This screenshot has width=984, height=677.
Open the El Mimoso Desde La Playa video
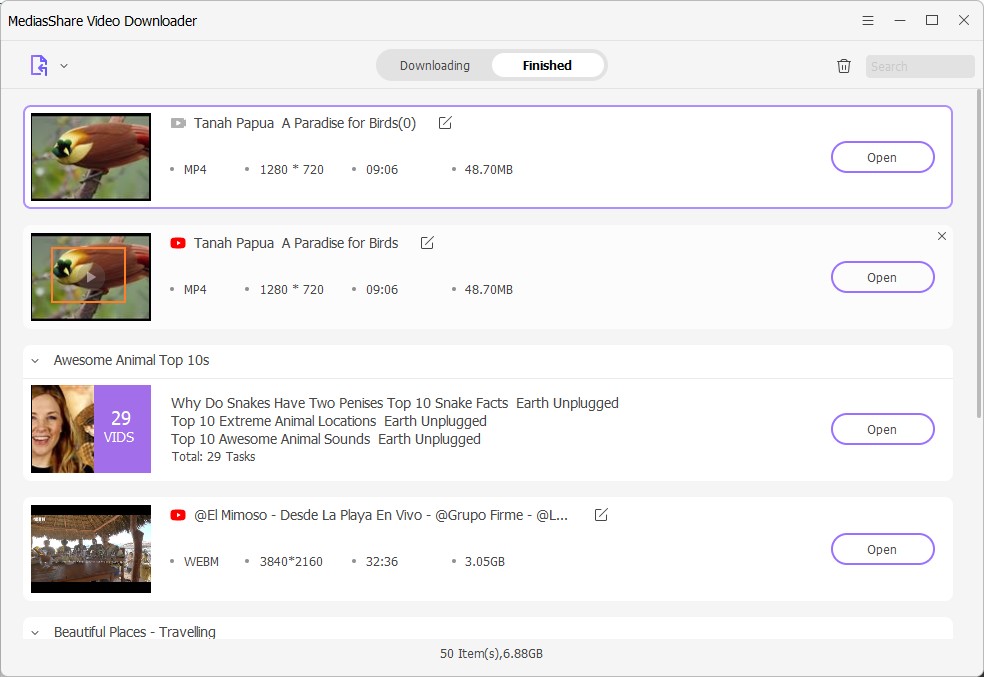pyautogui.click(x=882, y=549)
